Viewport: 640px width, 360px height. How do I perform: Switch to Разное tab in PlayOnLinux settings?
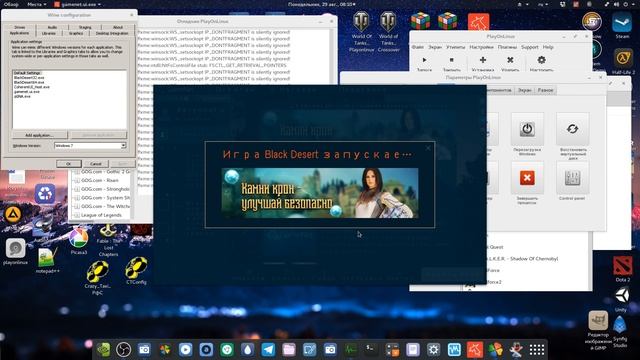[x=545, y=90]
